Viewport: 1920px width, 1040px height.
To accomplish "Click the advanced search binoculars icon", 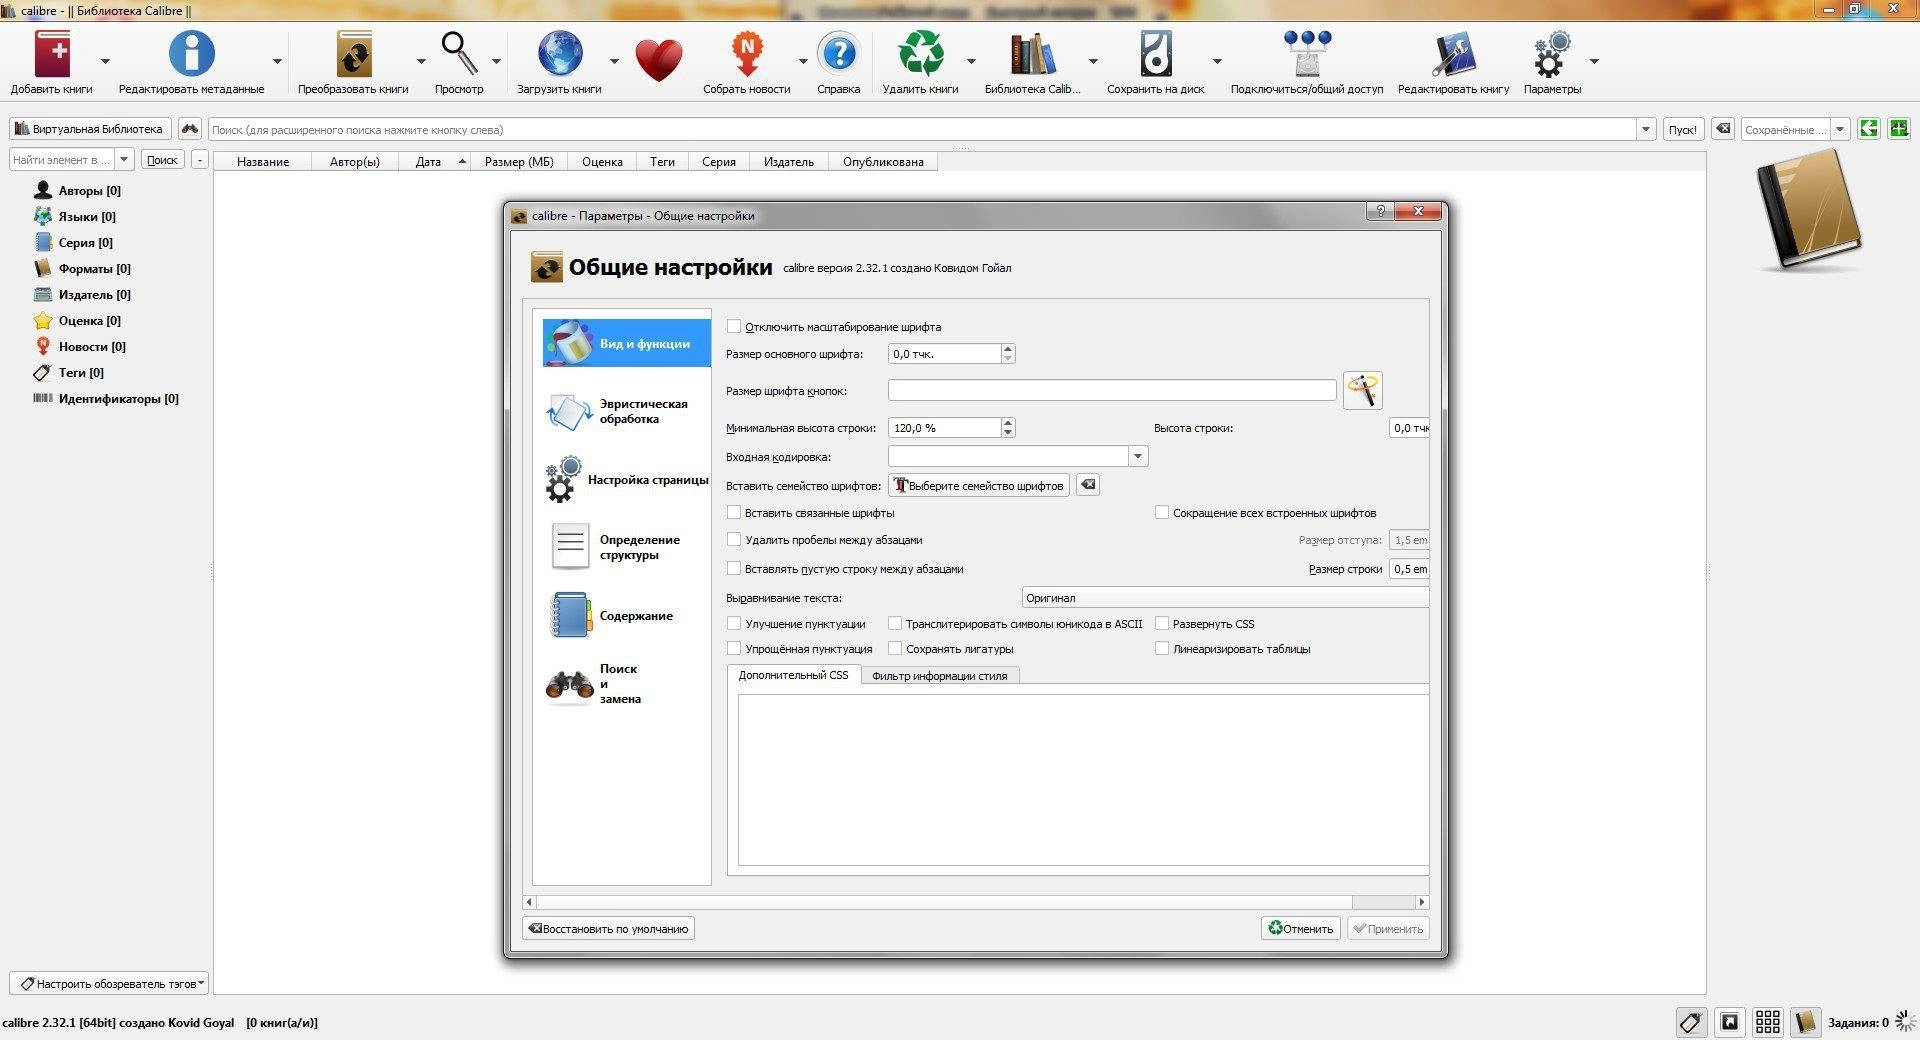I will (x=190, y=129).
